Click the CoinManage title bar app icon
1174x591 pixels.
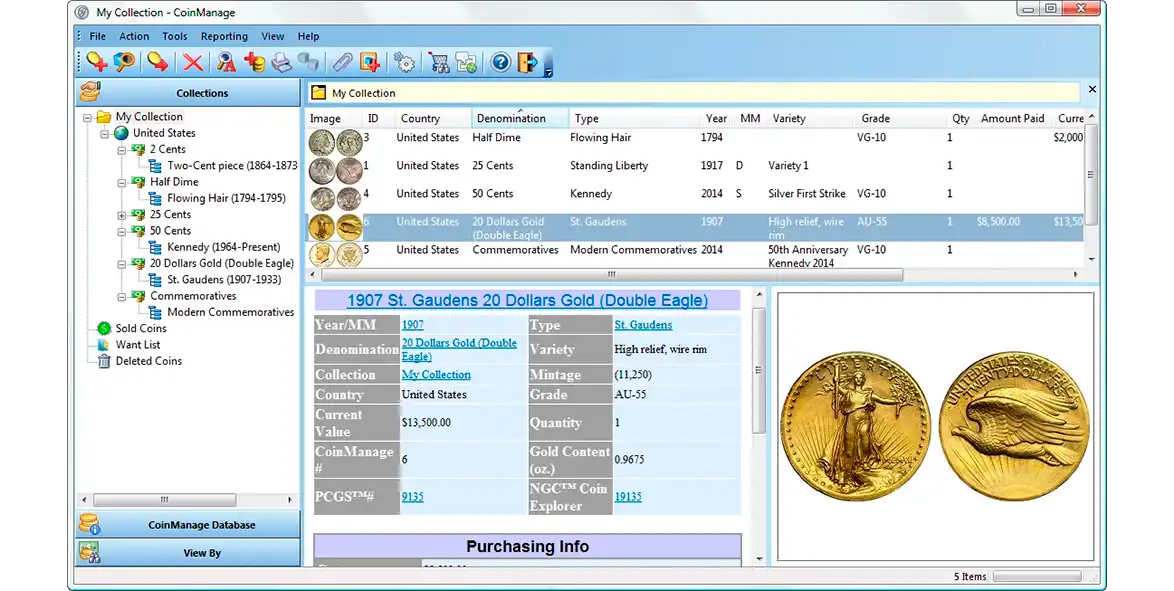point(82,12)
